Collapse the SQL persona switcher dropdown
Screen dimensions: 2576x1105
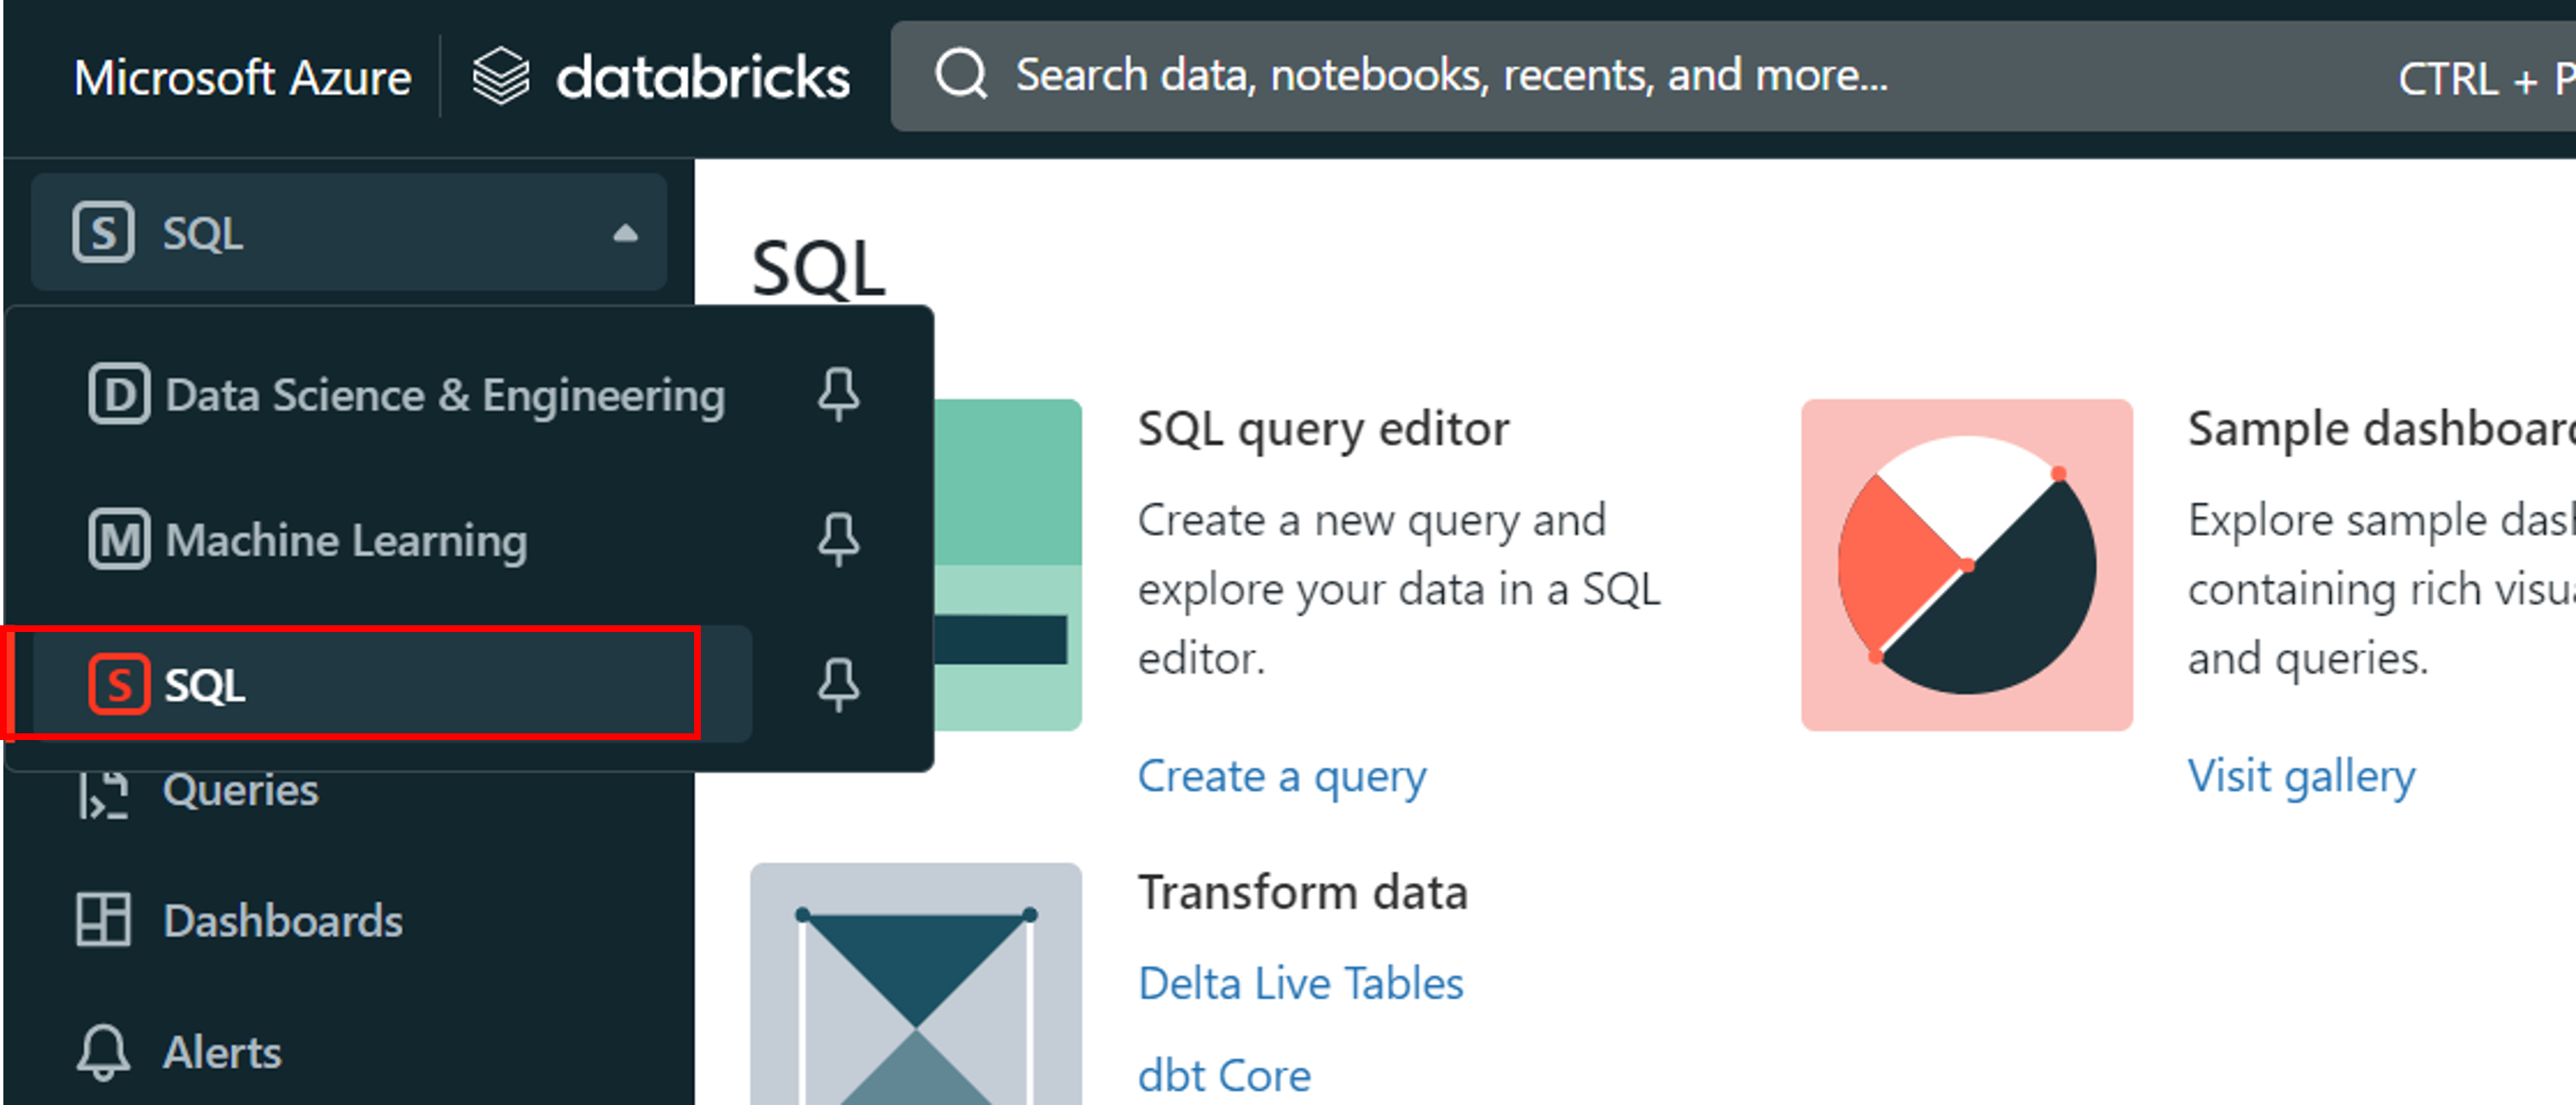(x=348, y=233)
